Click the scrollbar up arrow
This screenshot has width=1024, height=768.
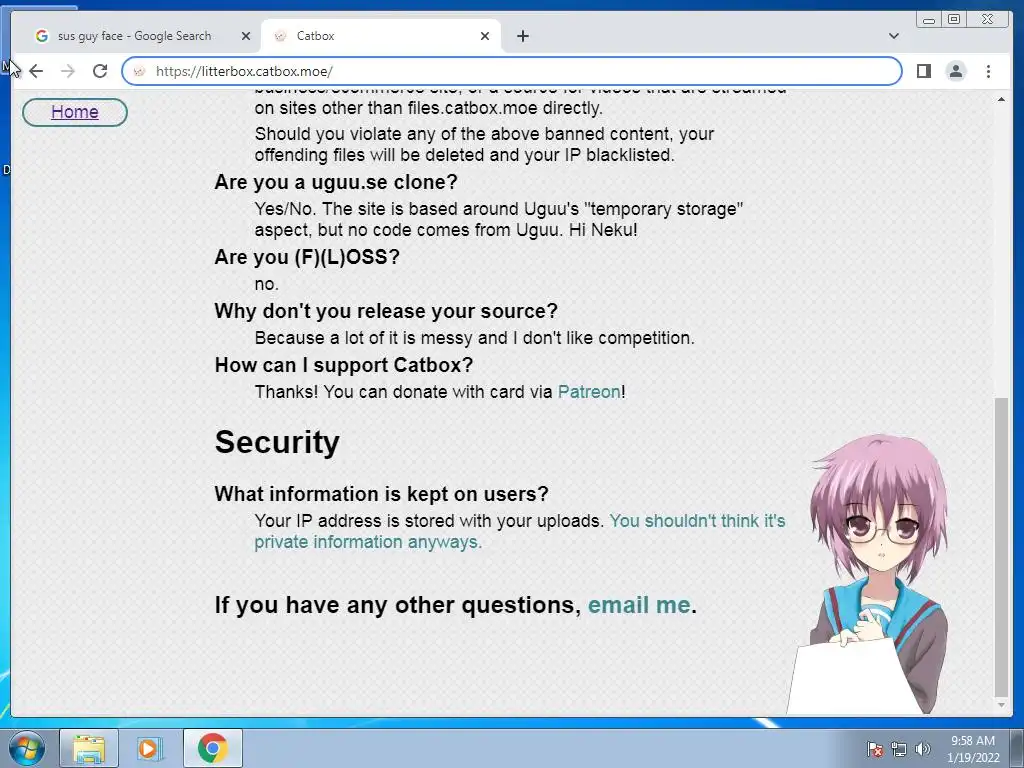point(1000,99)
